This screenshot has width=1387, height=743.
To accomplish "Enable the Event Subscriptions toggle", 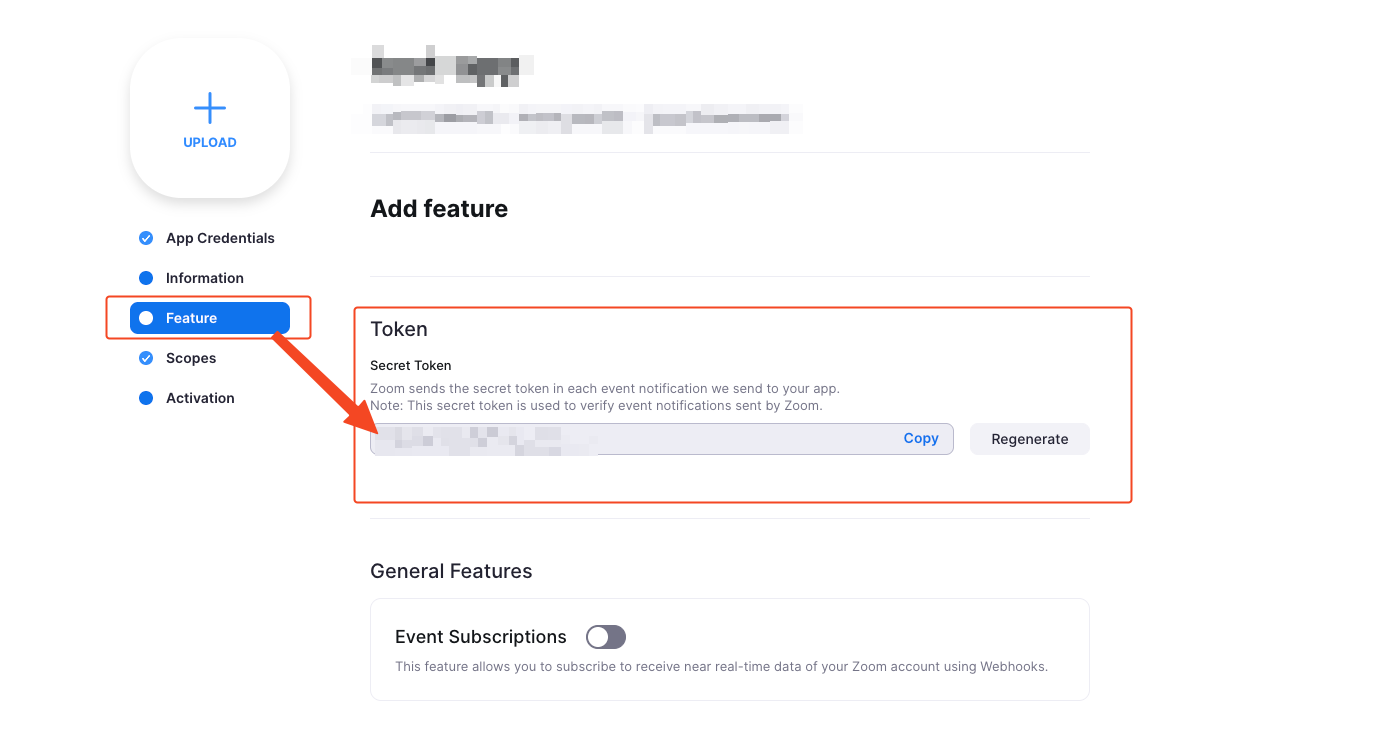I will click(x=606, y=637).
